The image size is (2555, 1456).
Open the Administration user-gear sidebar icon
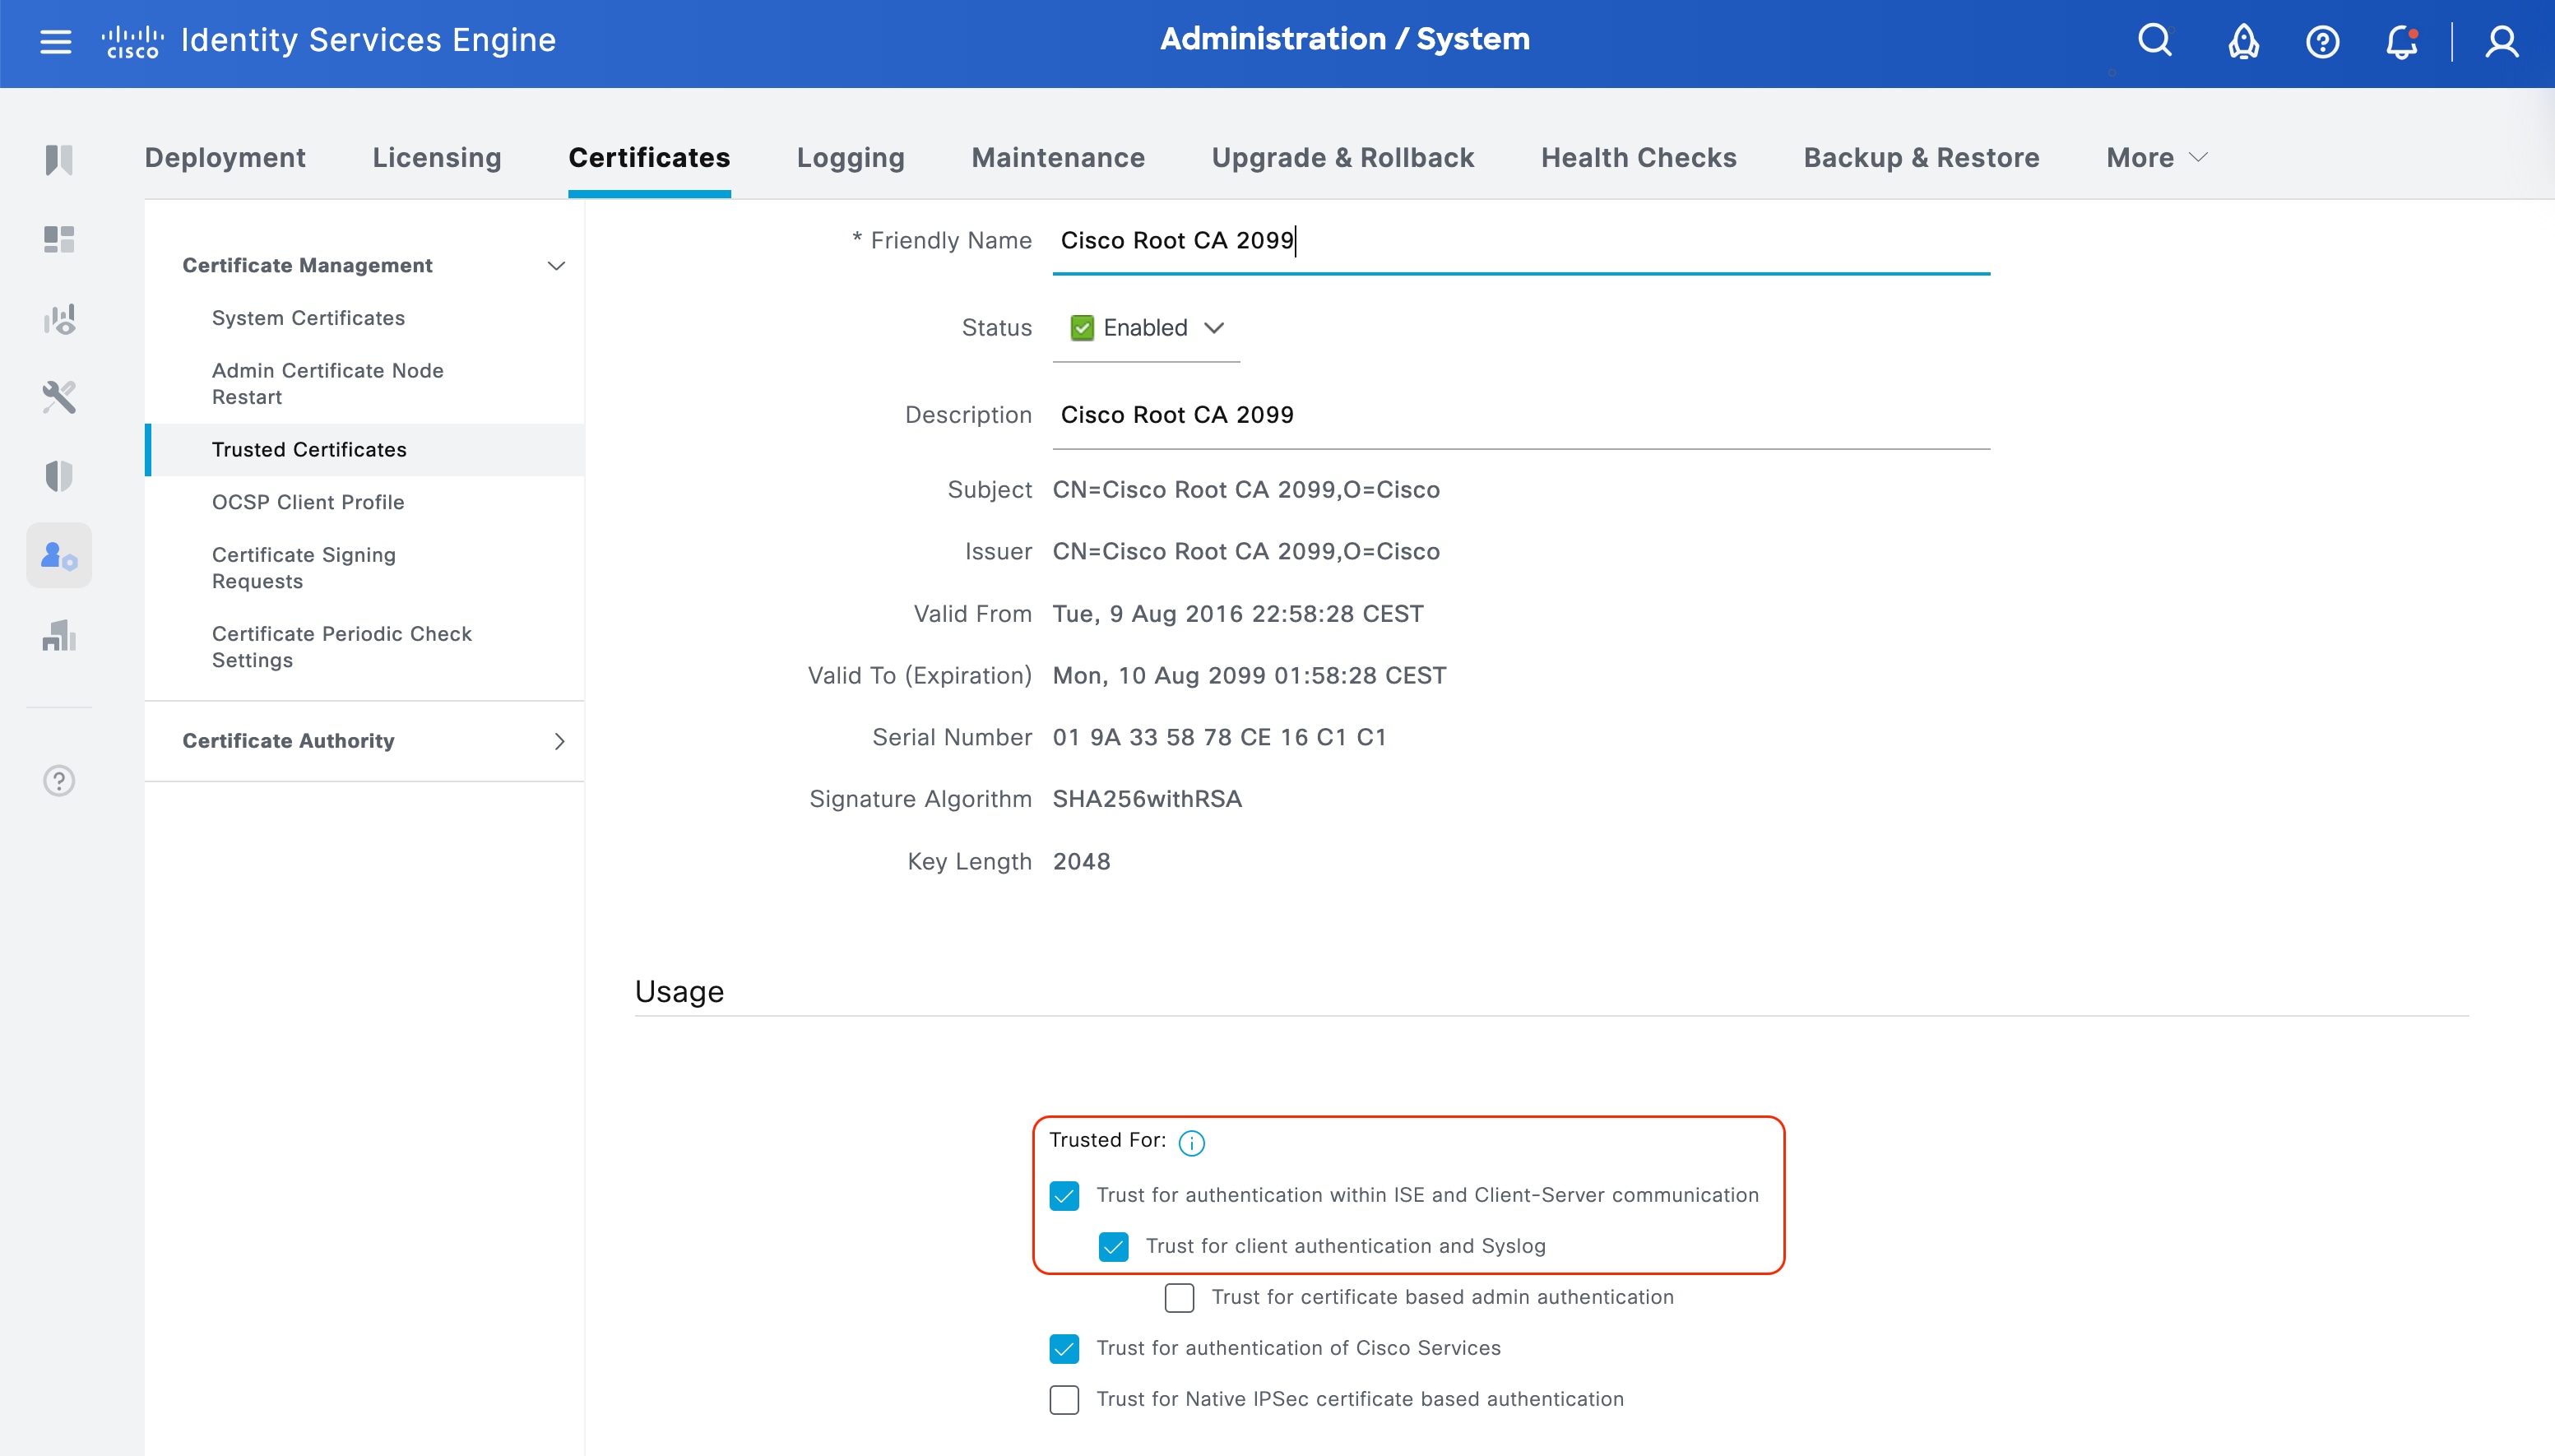pos(59,555)
